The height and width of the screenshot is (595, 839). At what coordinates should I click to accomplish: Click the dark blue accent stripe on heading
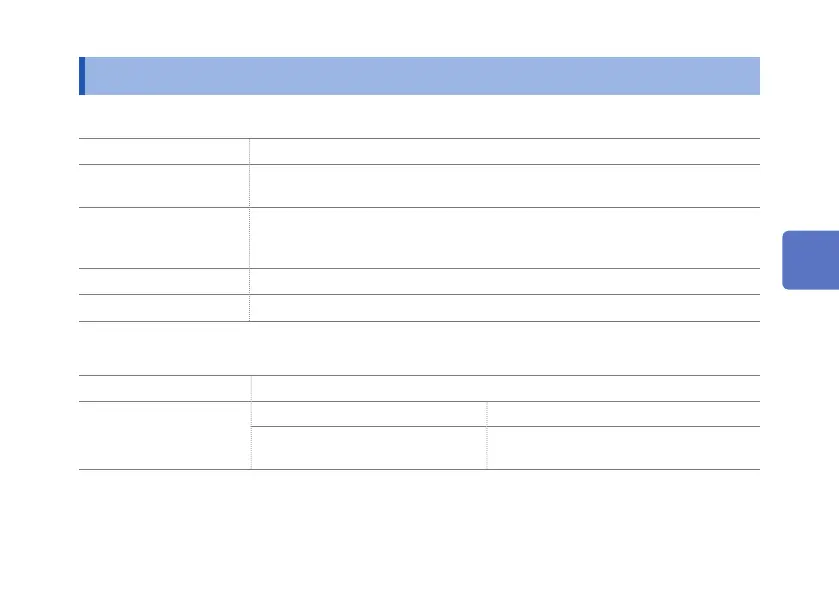[82, 75]
